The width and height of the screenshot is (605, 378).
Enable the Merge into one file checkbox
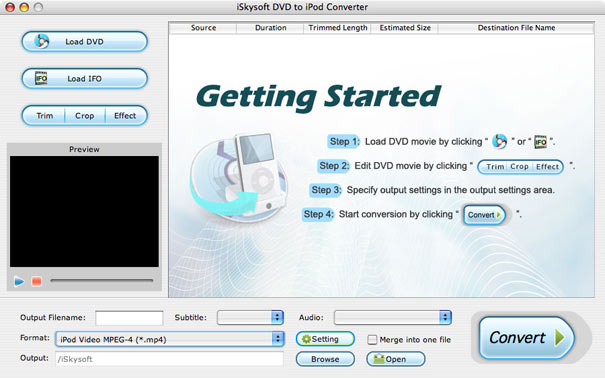coord(372,340)
